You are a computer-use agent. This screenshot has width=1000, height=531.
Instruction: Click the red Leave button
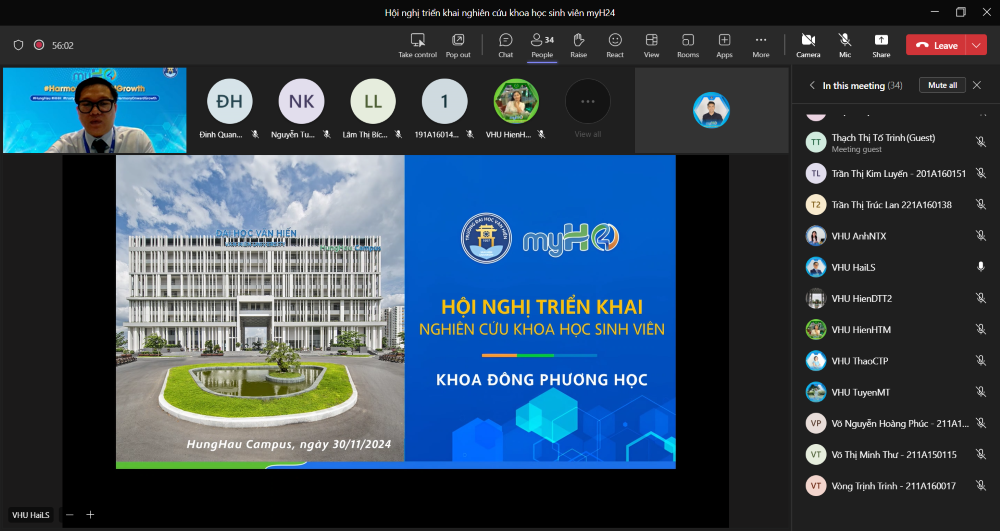click(x=936, y=45)
